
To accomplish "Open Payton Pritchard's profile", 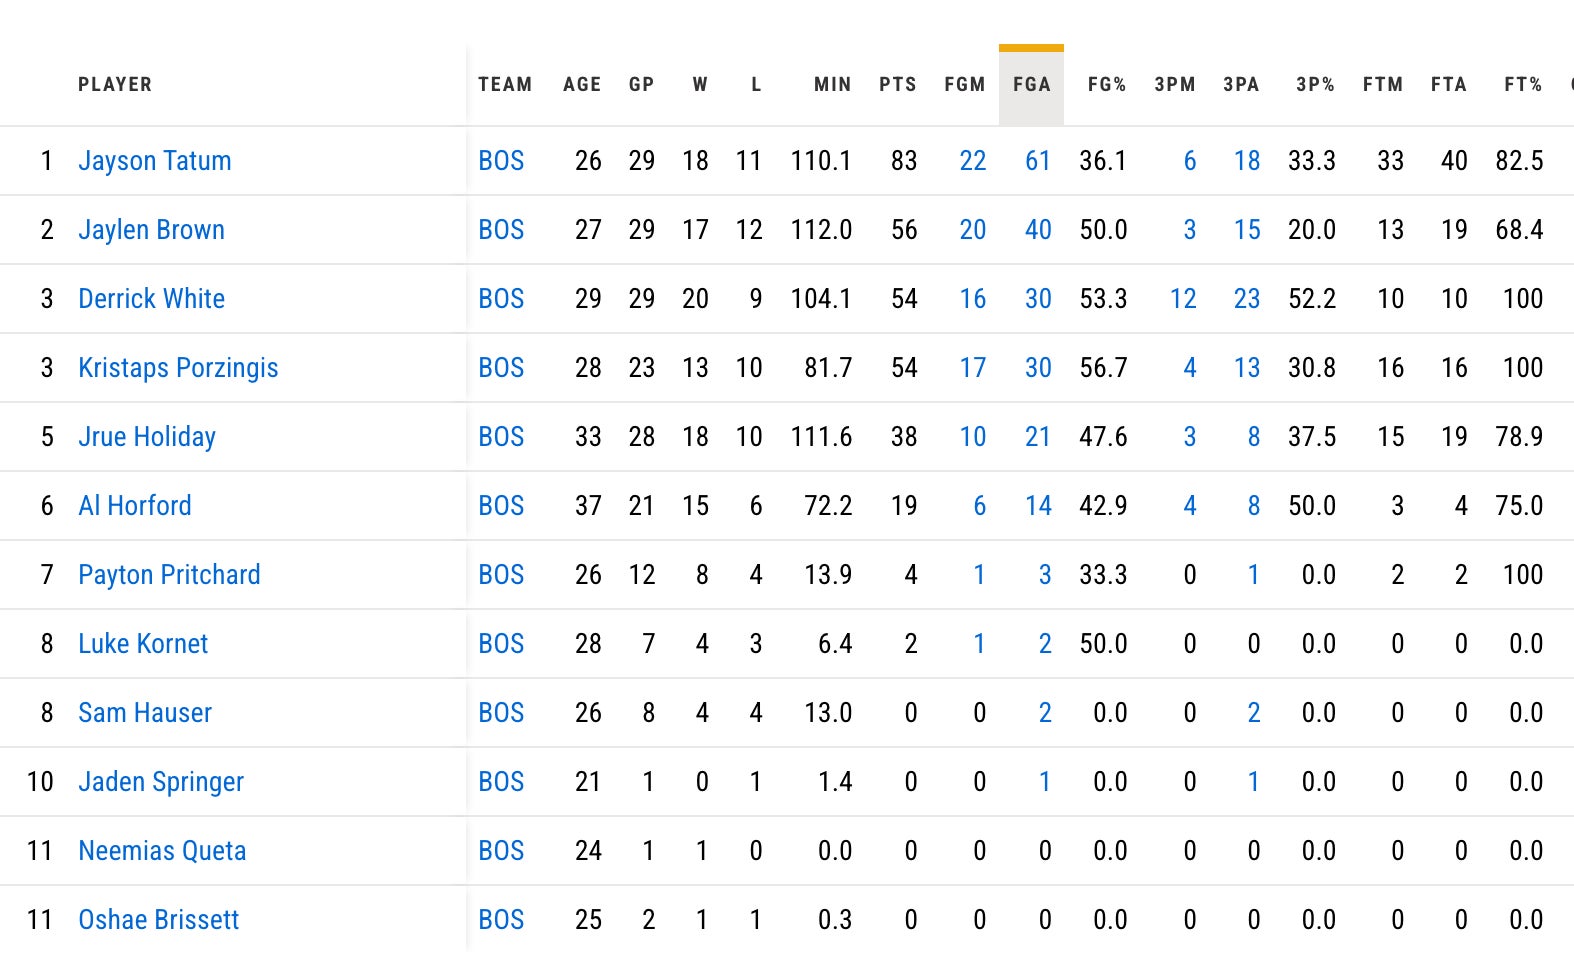I will 169,575.
